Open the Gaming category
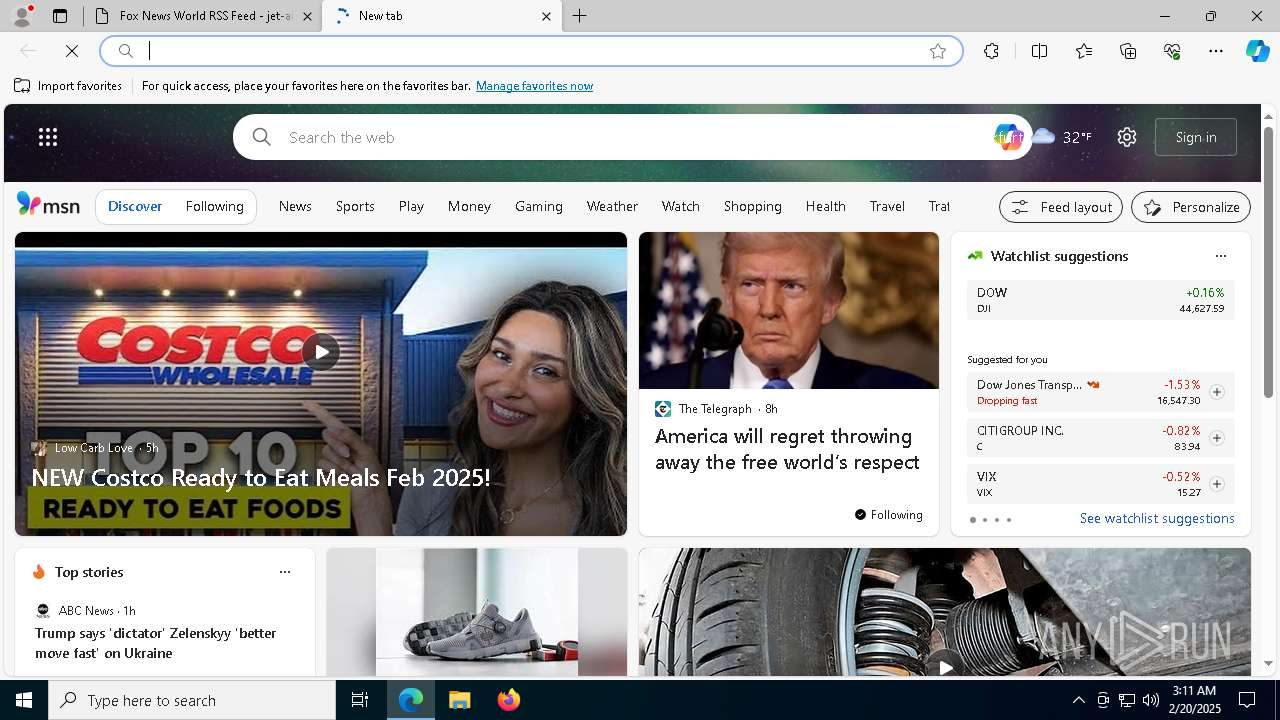This screenshot has height=720, width=1280. (x=539, y=206)
